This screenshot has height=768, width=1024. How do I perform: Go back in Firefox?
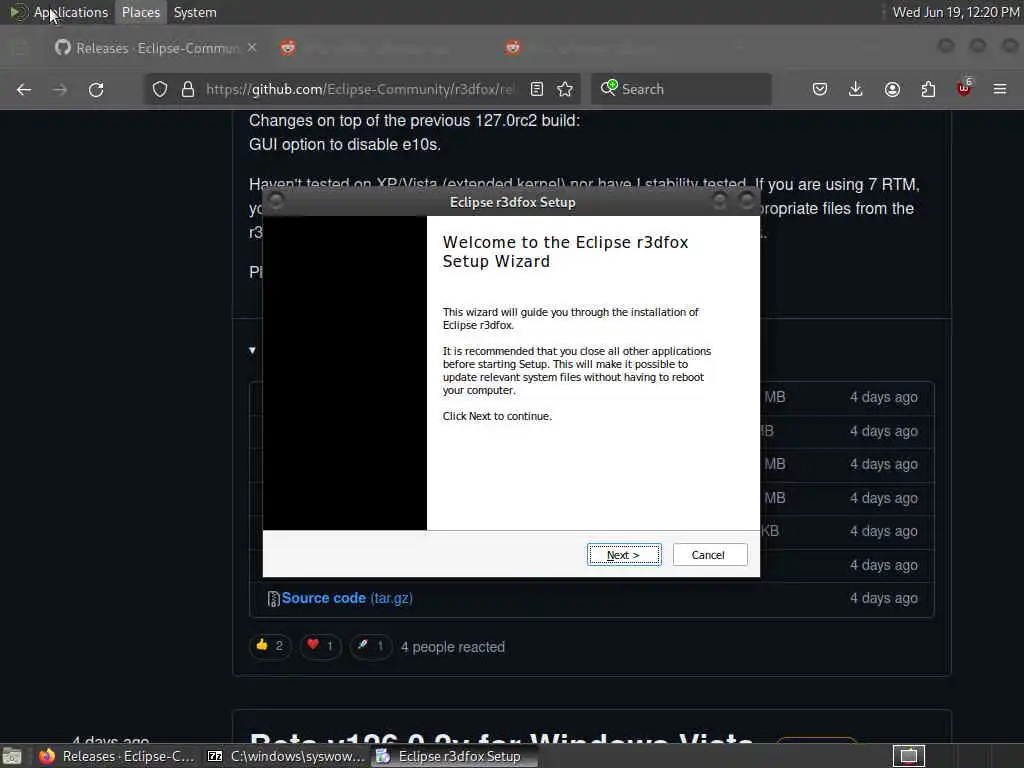[x=24, y=89]
